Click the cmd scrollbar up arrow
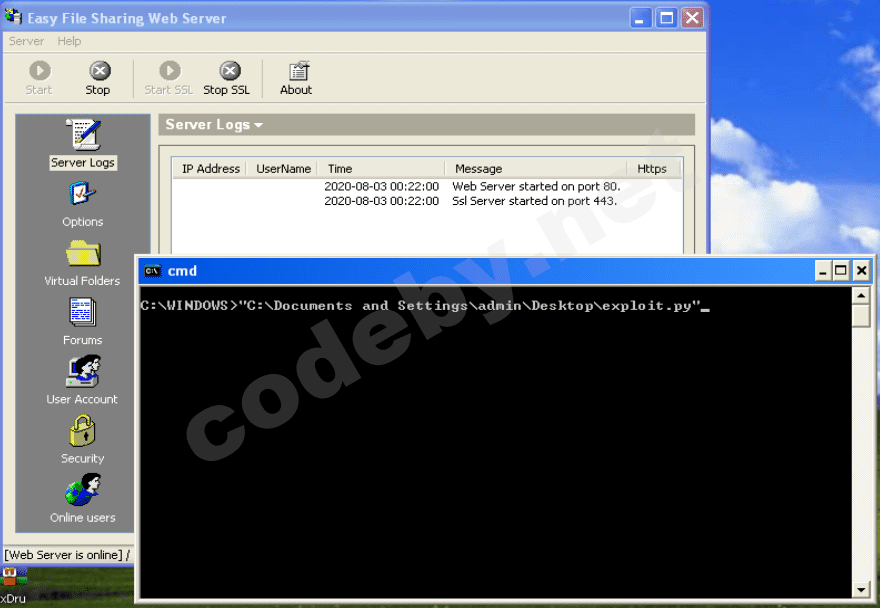The image size is (880, 608). [x=861, y=295]
